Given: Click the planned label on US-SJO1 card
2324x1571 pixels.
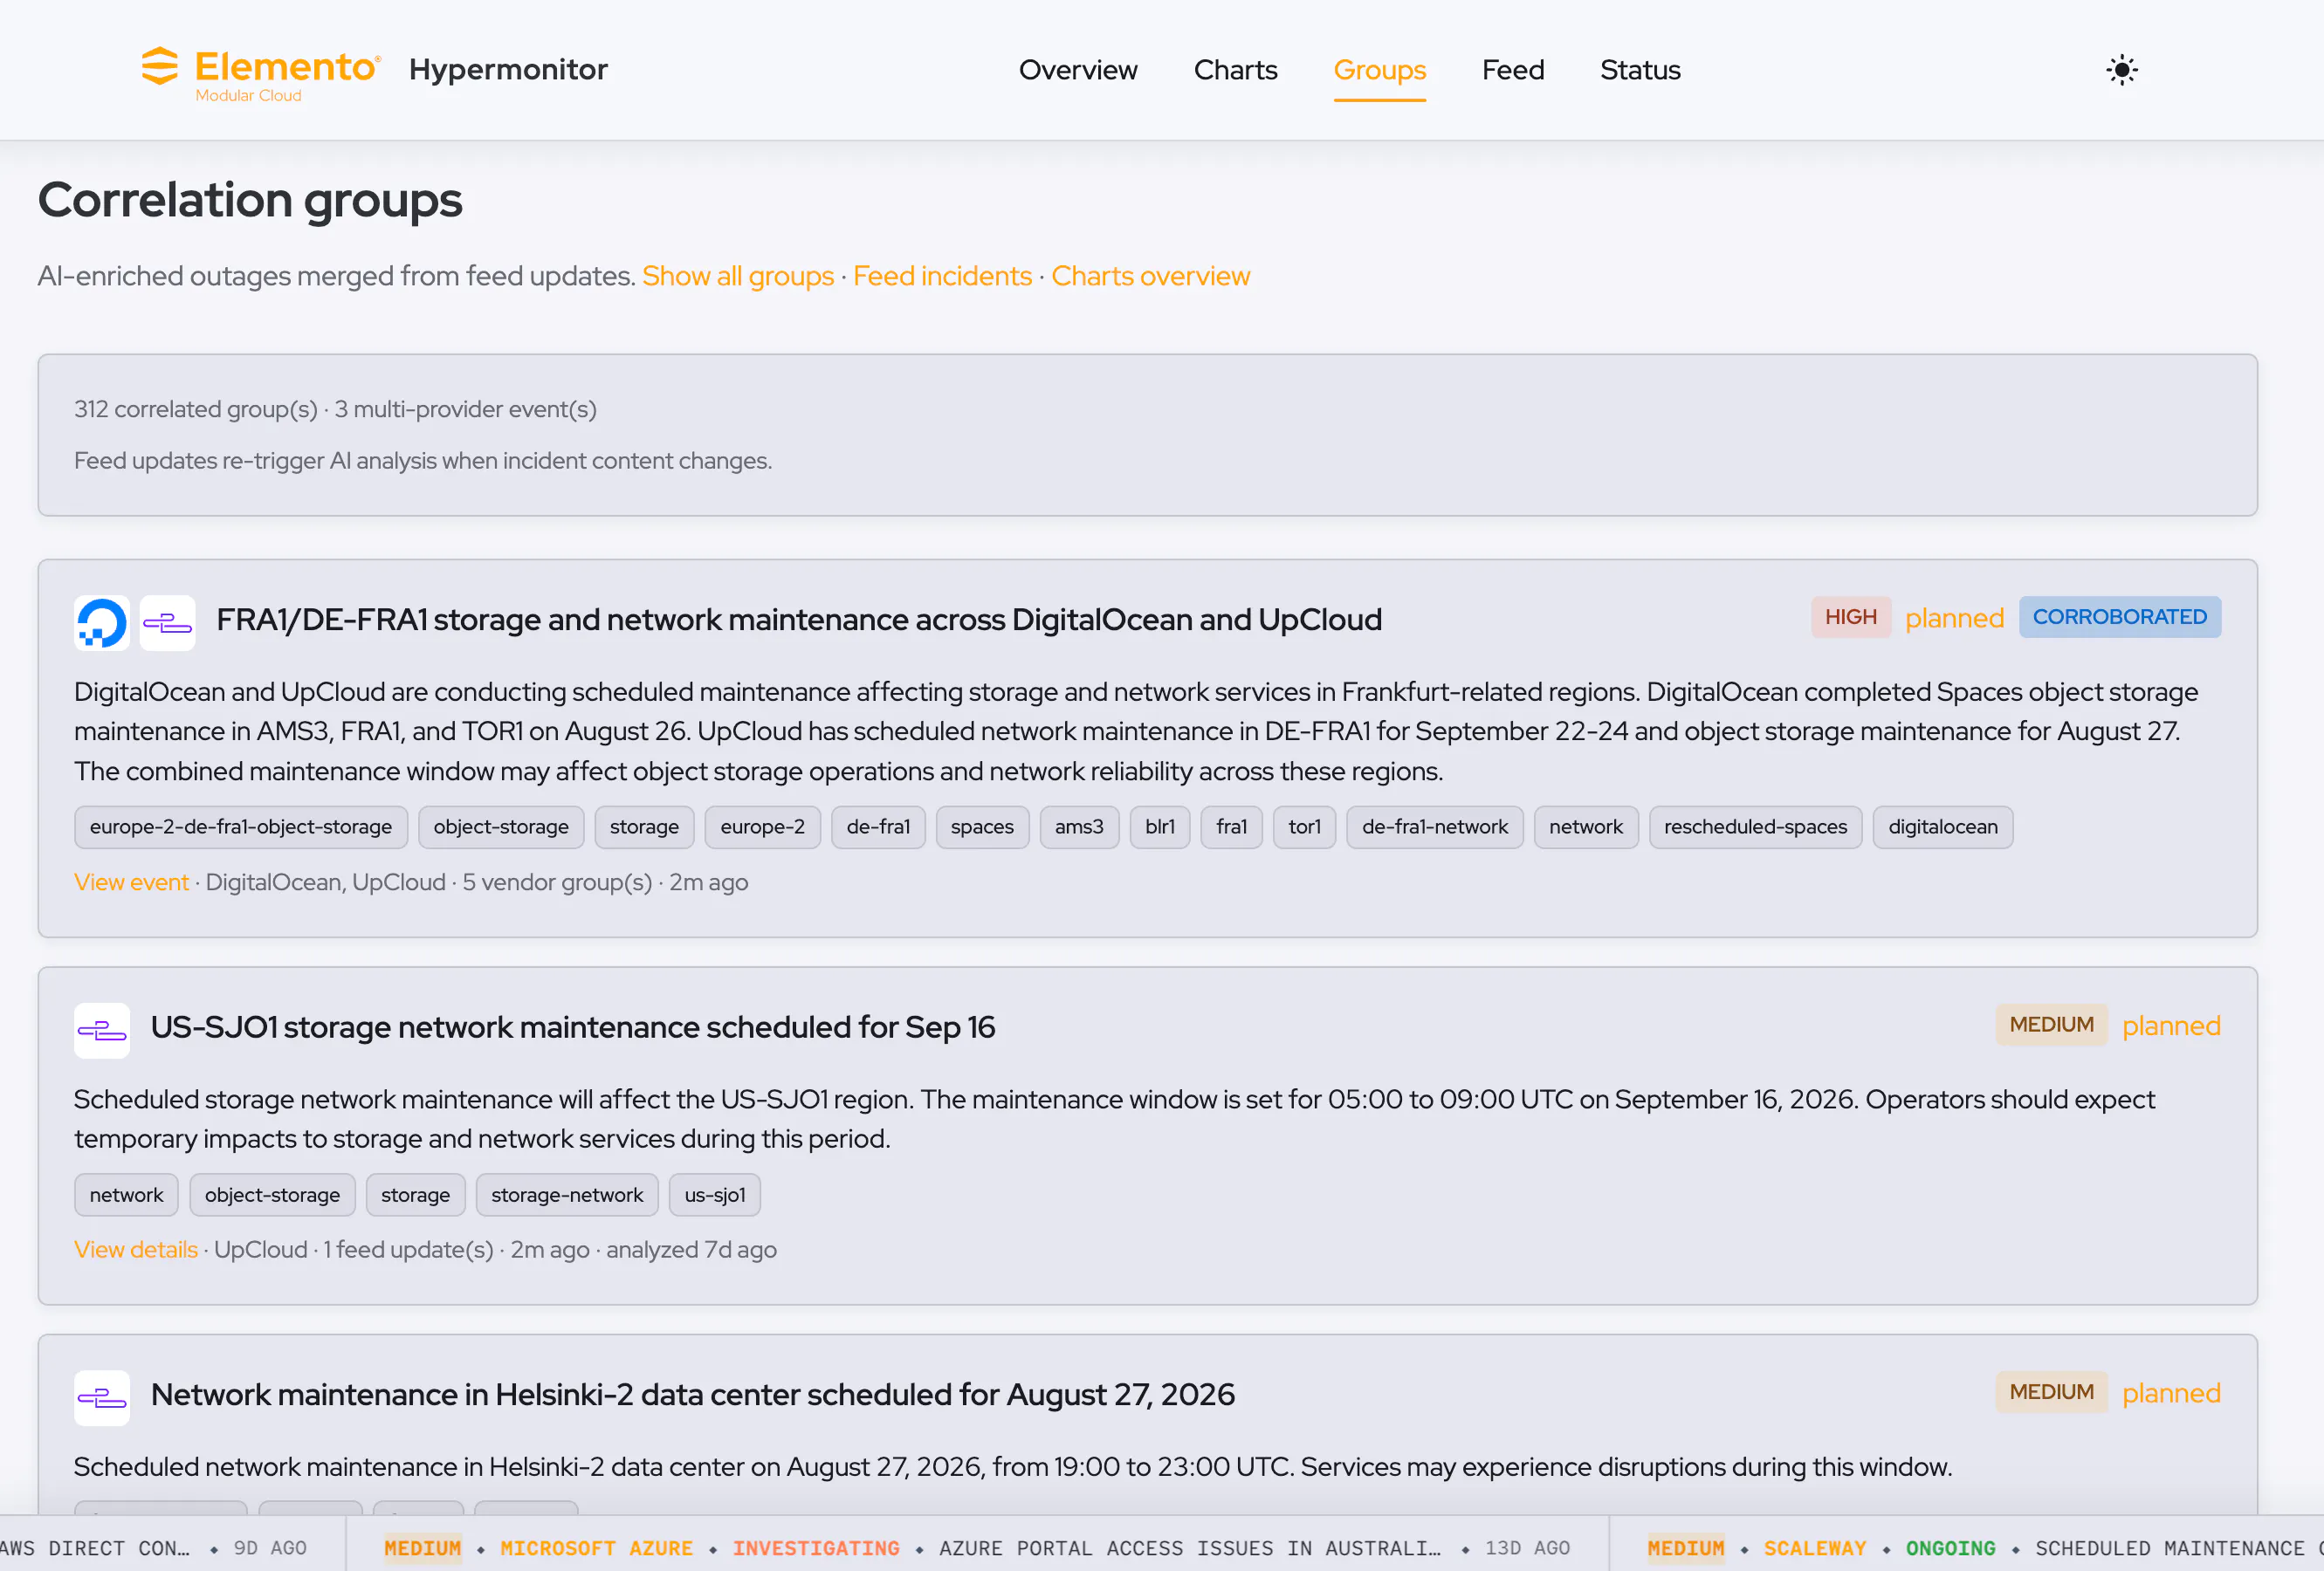Looking at the screenshot, I should [2170, 1025].
